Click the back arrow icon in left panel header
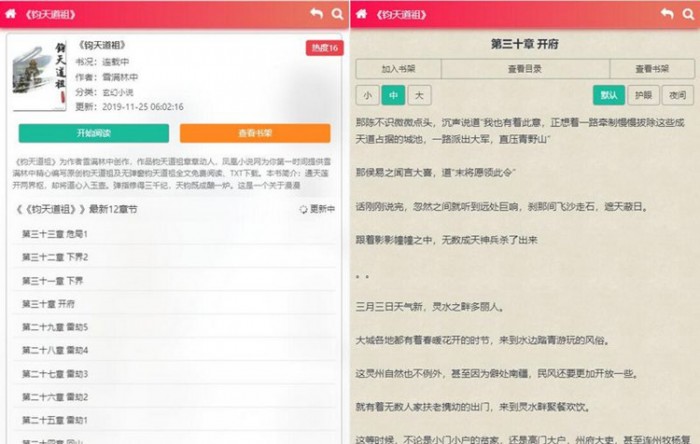 point(317,13)
